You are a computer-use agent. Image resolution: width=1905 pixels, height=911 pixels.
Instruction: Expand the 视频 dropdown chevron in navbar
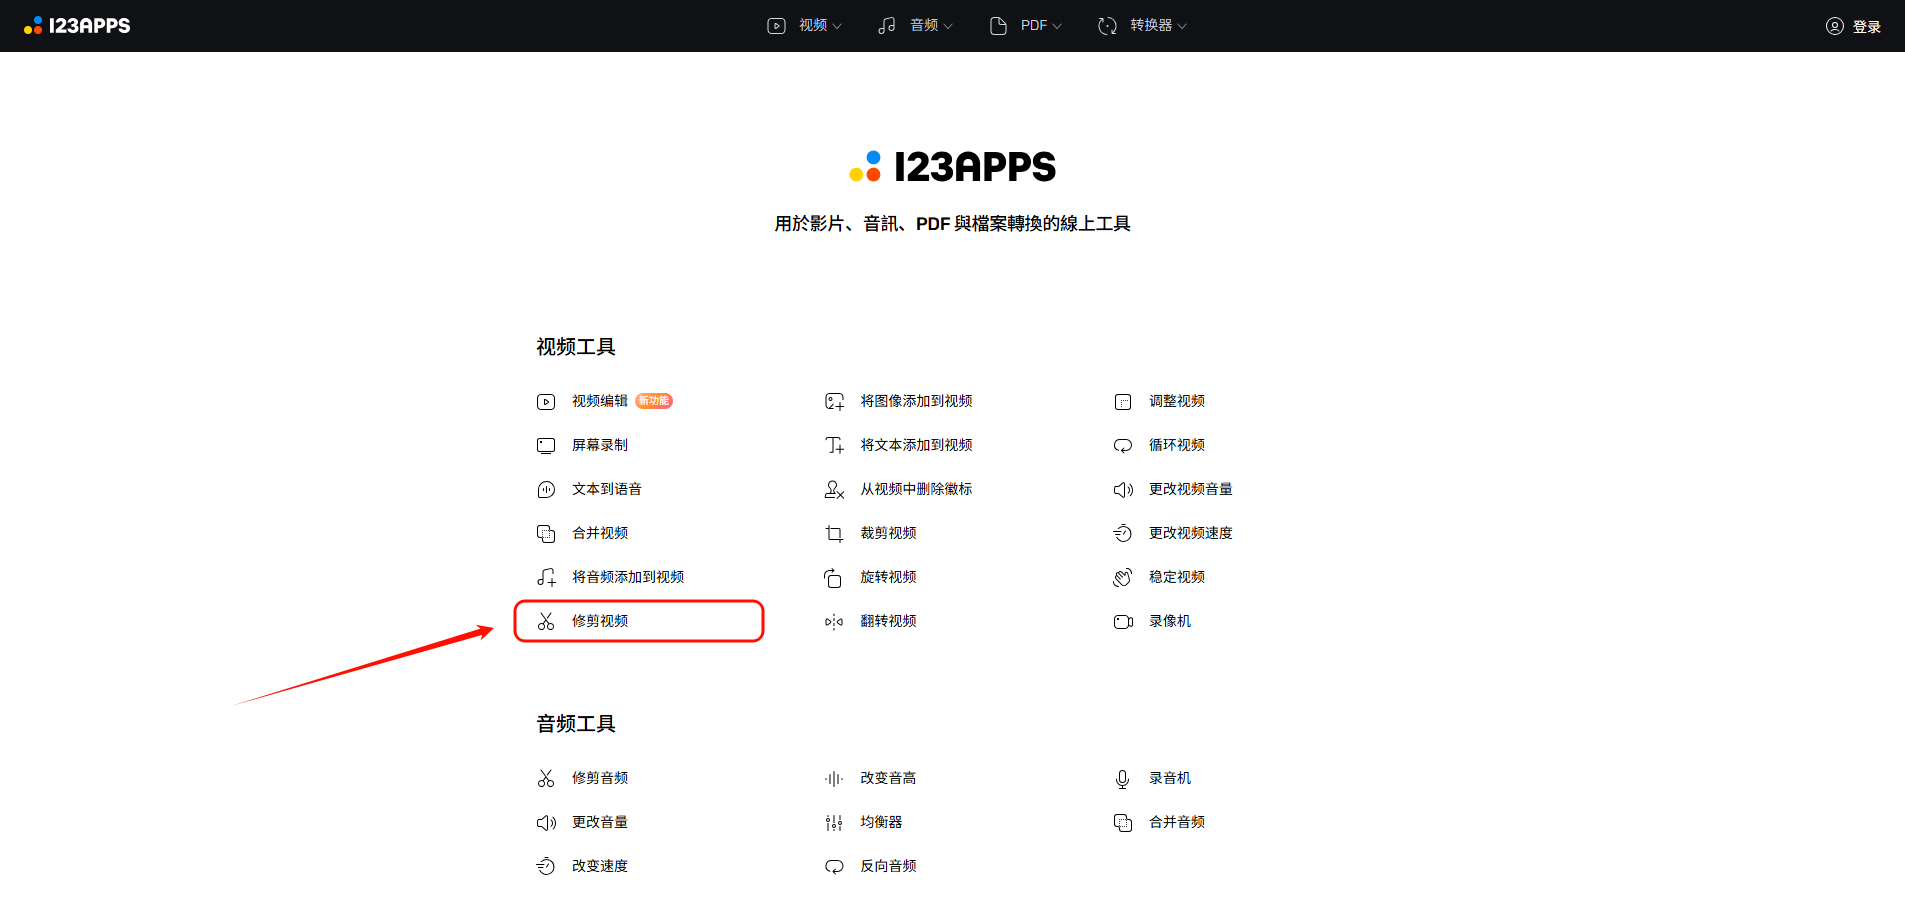tap(837, 26)
